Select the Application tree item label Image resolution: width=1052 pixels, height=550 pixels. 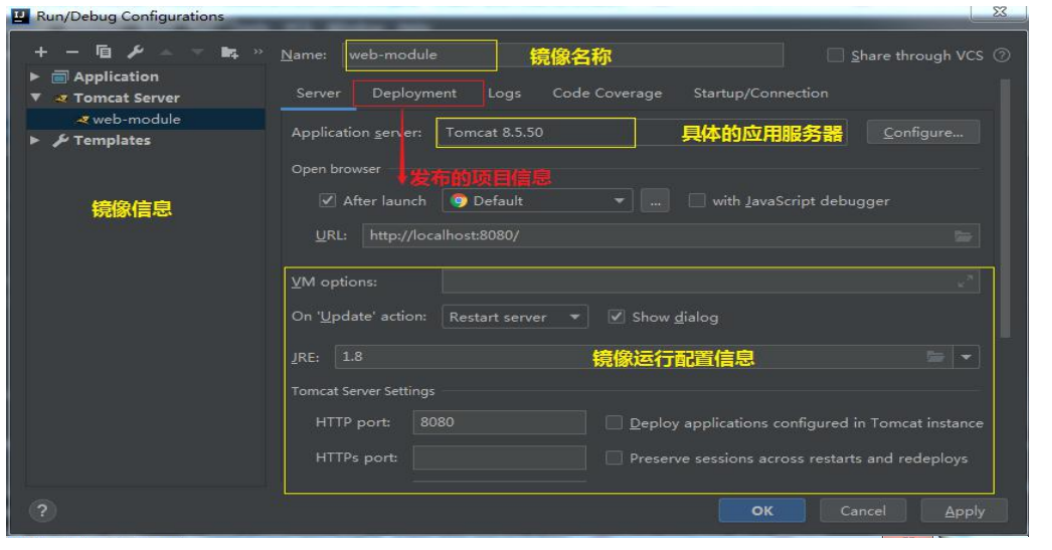coord(116,76)
